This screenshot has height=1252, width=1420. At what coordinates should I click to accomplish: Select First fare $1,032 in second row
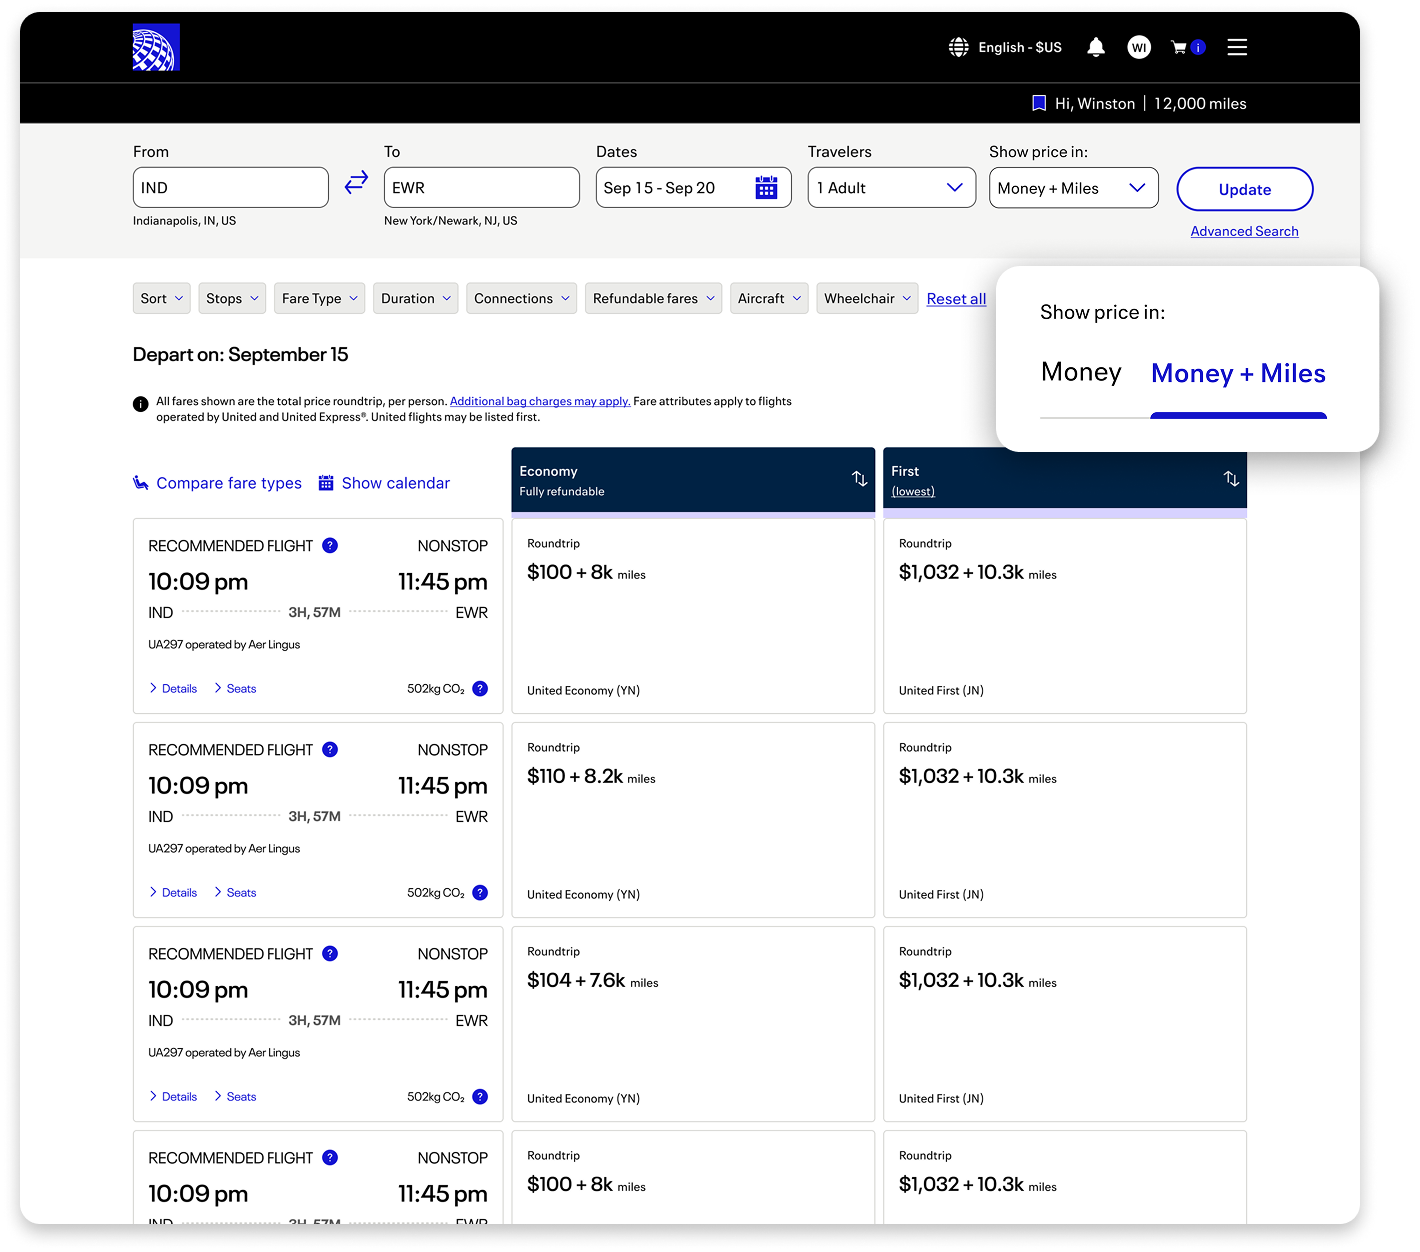(x=1065, y=820)
